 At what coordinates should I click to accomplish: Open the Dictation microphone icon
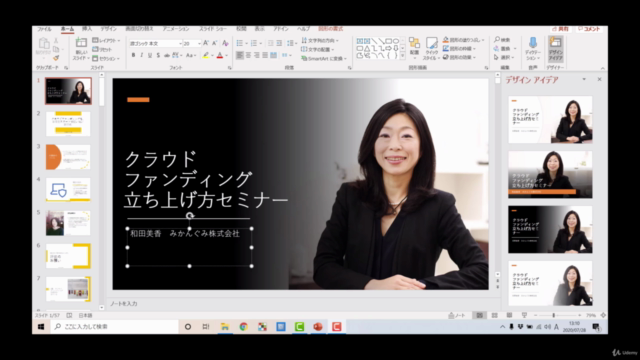tap(533, 42)
